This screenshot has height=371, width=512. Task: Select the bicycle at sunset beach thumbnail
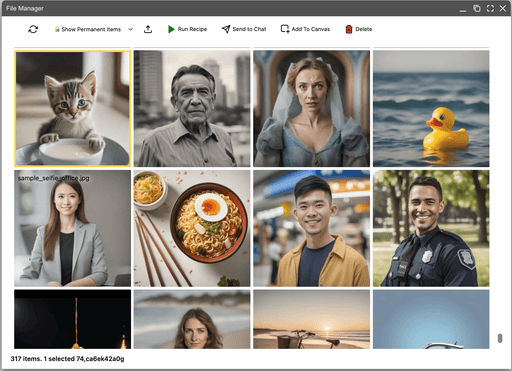(x=312, y=319)
